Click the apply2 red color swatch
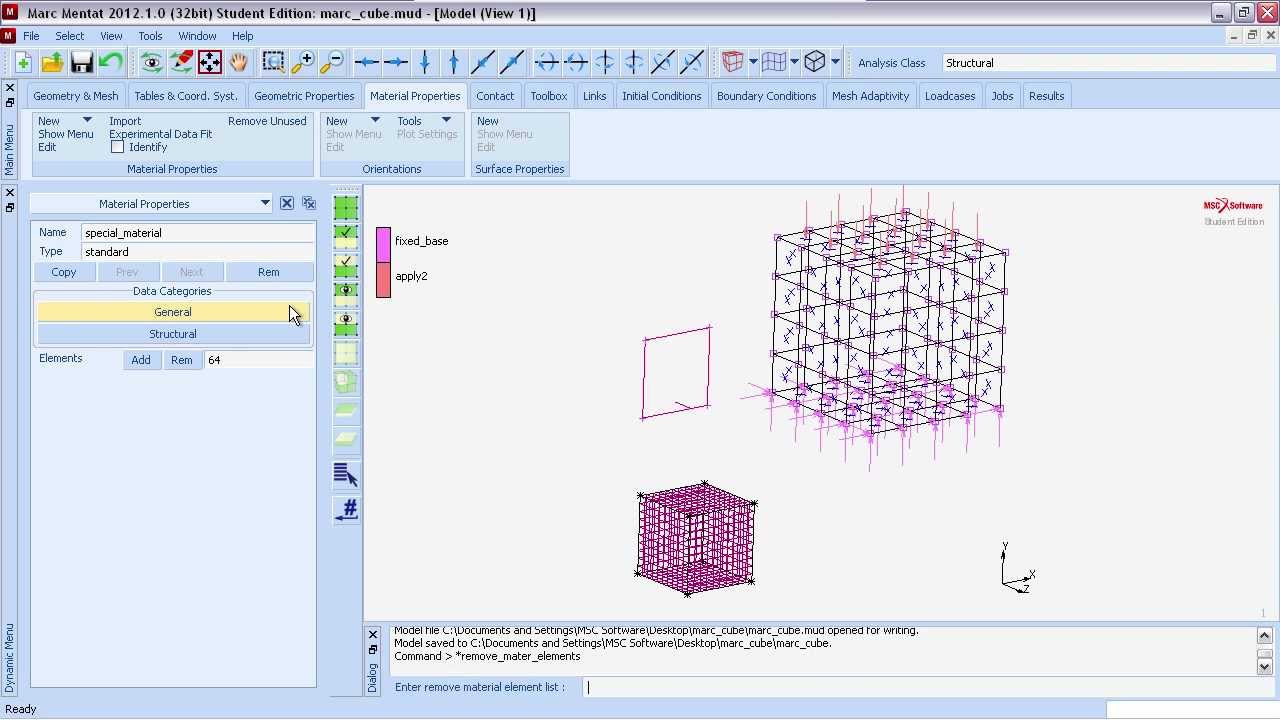Image resolution: width=1280 pixels, height=720 pixels. tap(383, 280)
